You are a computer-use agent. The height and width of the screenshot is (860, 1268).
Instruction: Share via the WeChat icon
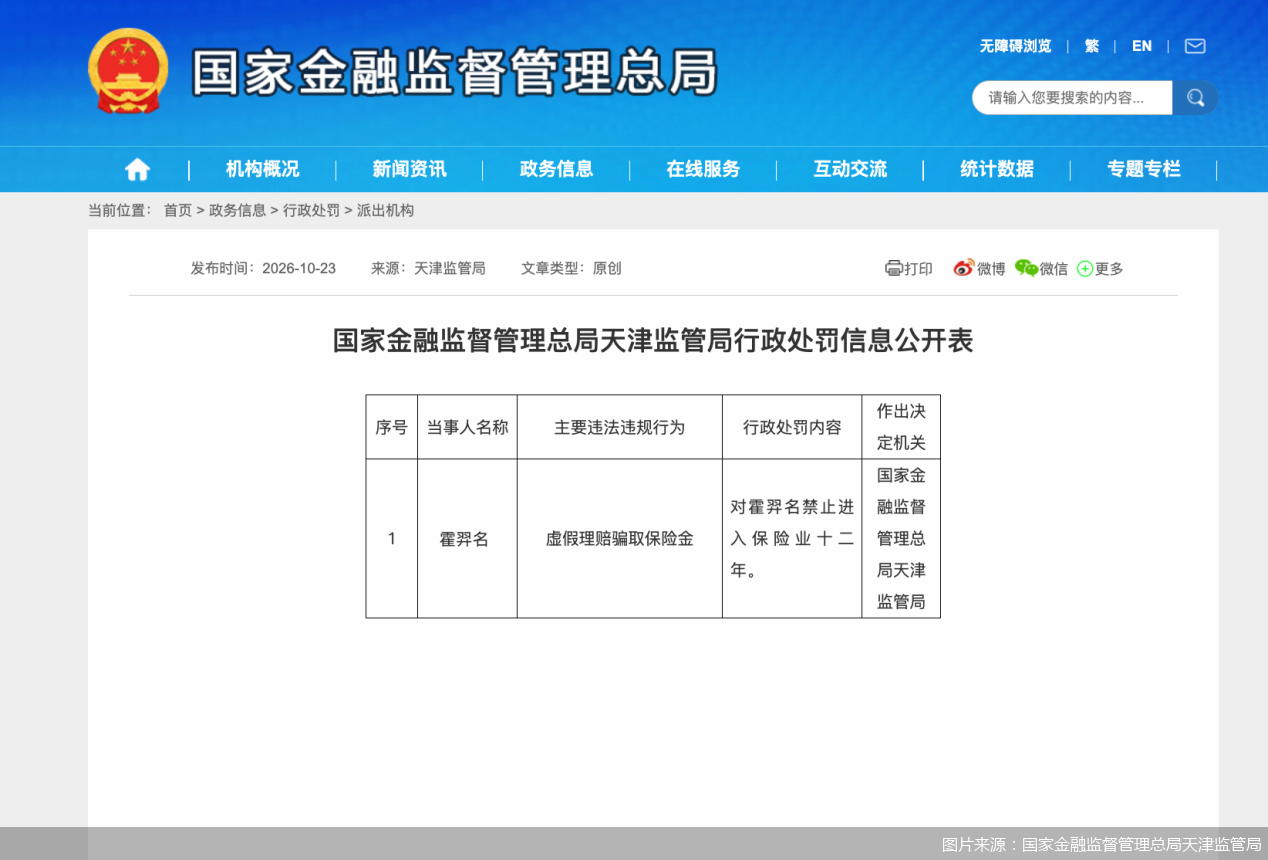pos(1026,268)
